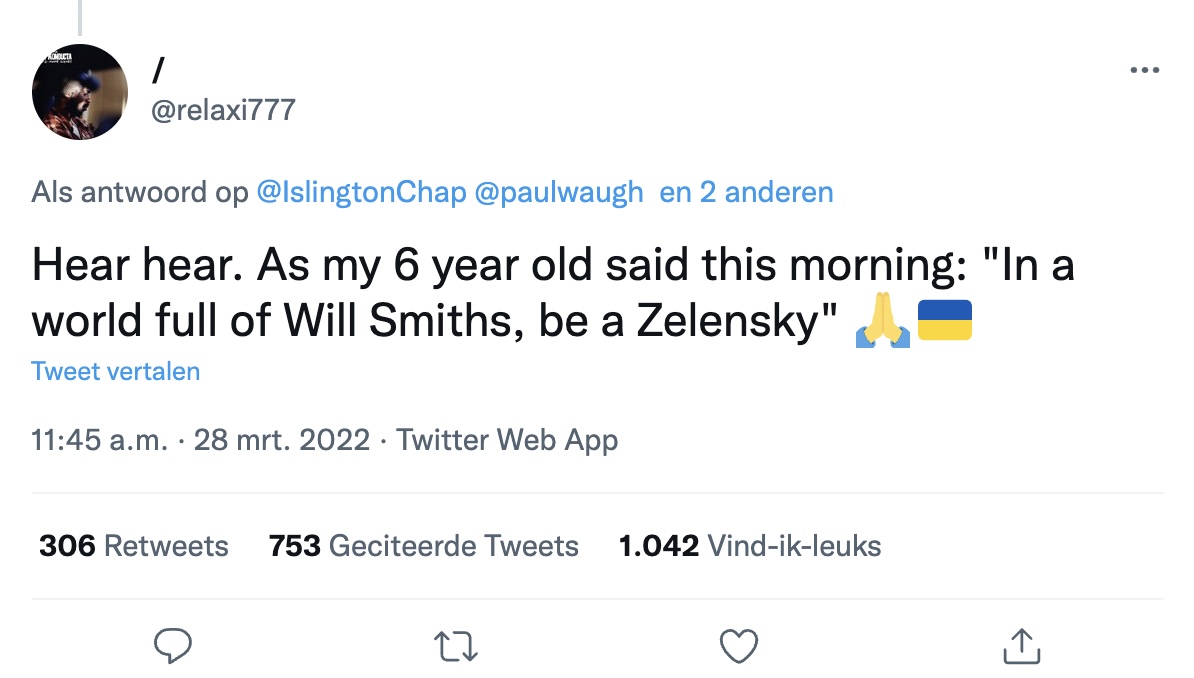Open the more options three-dot menu

(x=1144, y=70)
